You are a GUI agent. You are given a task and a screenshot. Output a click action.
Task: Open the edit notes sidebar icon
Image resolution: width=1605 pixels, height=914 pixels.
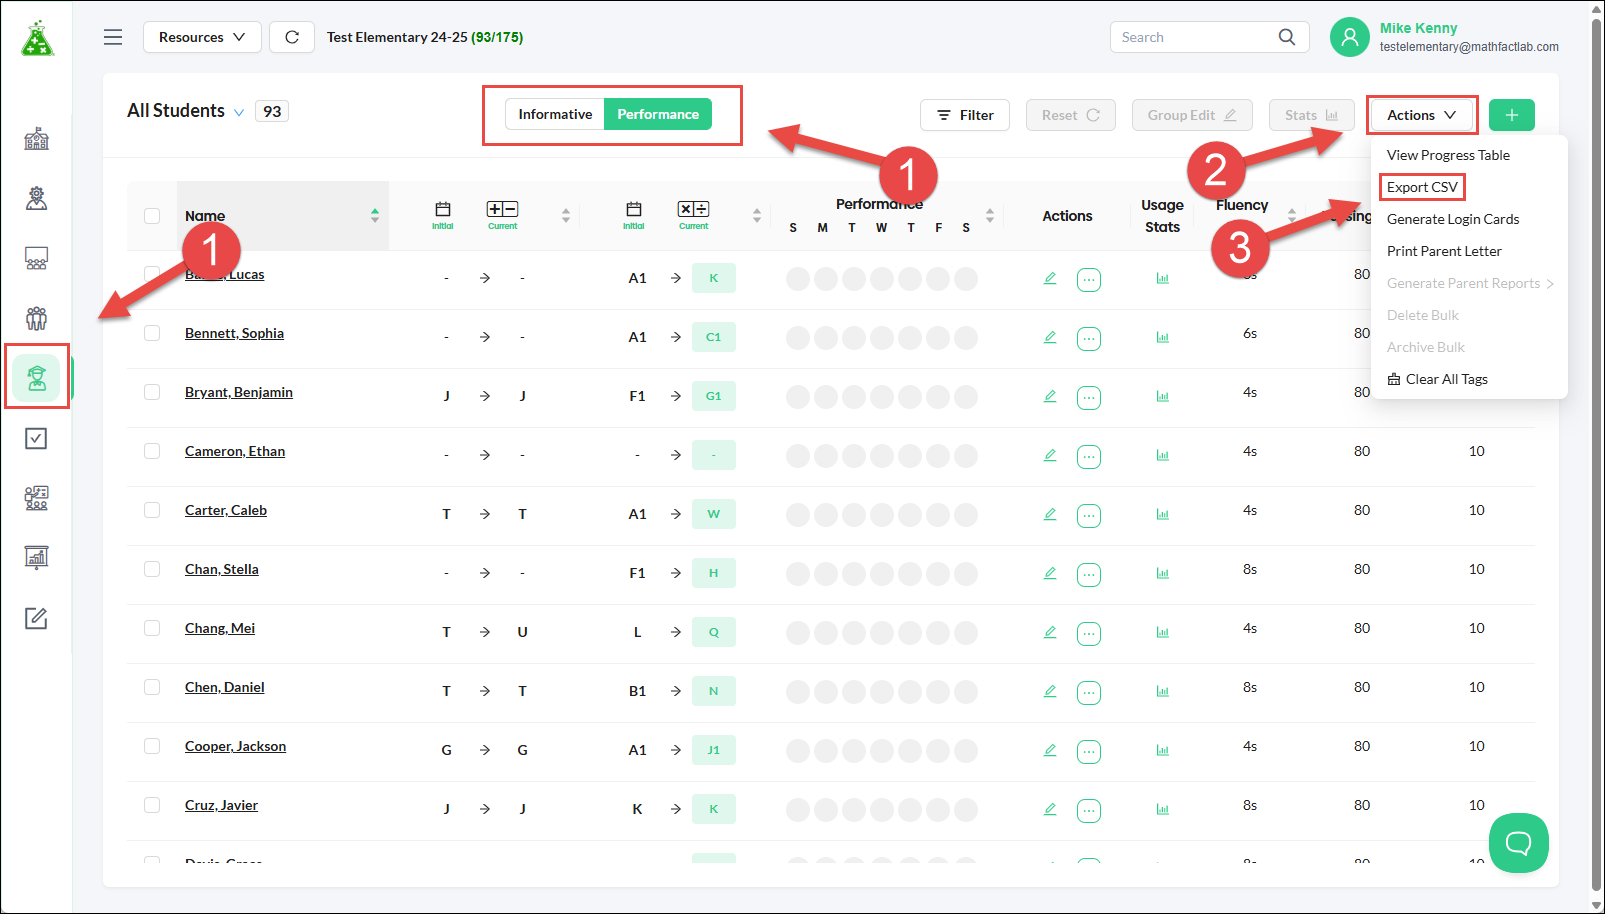tap(37, 618)
